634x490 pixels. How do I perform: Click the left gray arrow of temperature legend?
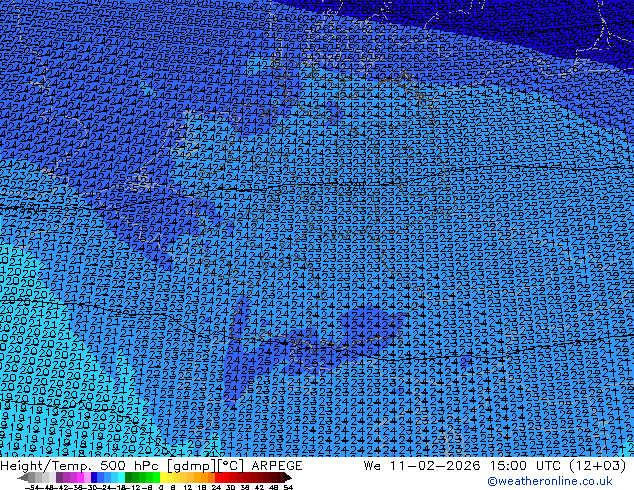[x=23, y=478]
